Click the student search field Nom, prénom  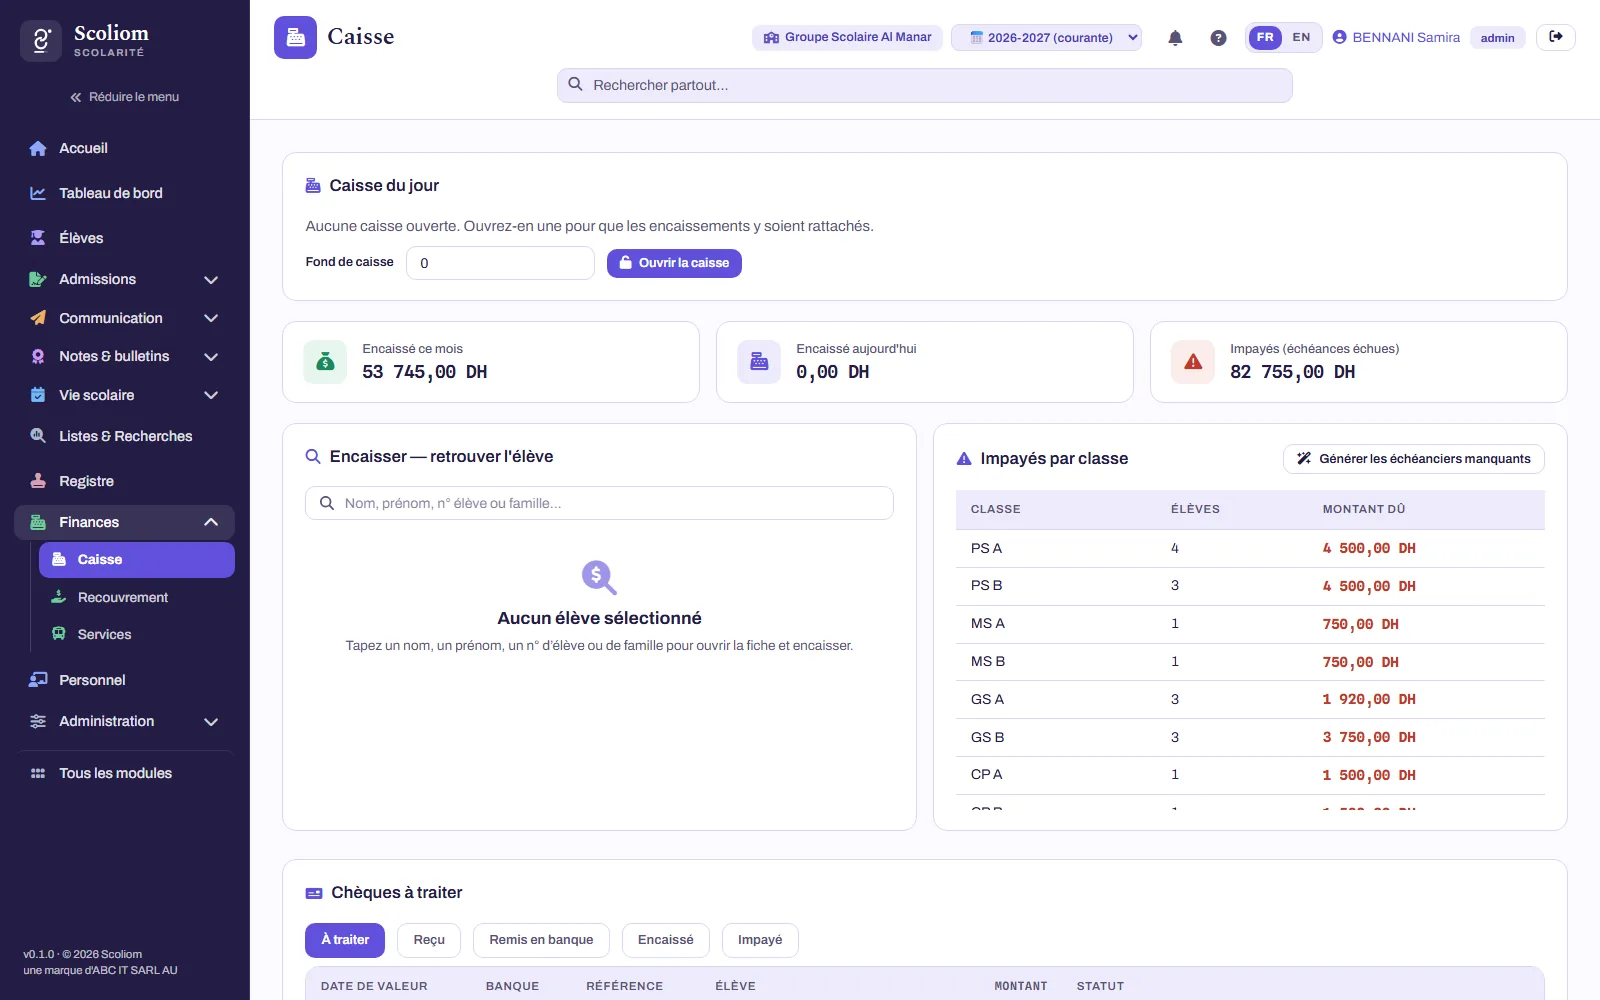pyautogui.click(x=599, y=503)
